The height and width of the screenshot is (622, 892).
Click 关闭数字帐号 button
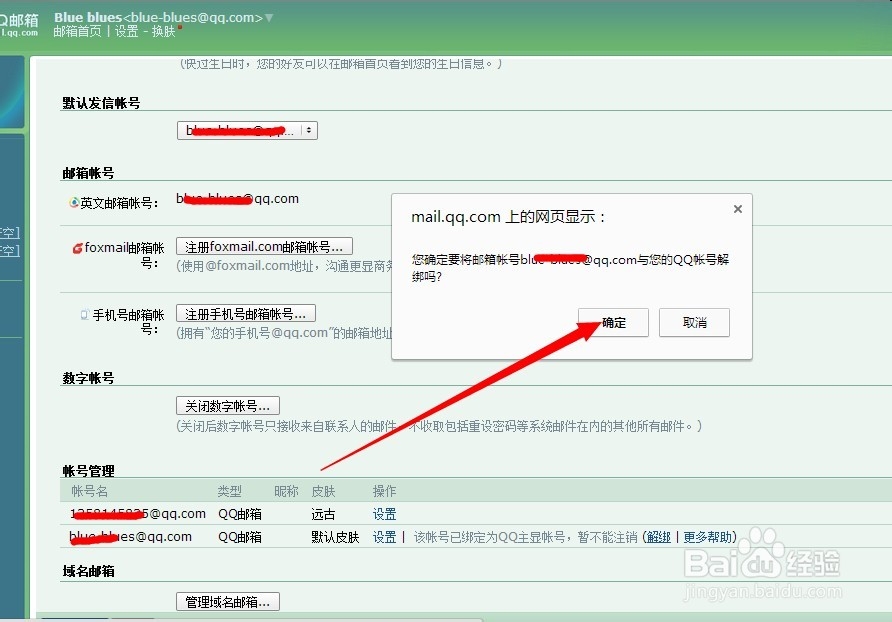(x=228, y=406)
